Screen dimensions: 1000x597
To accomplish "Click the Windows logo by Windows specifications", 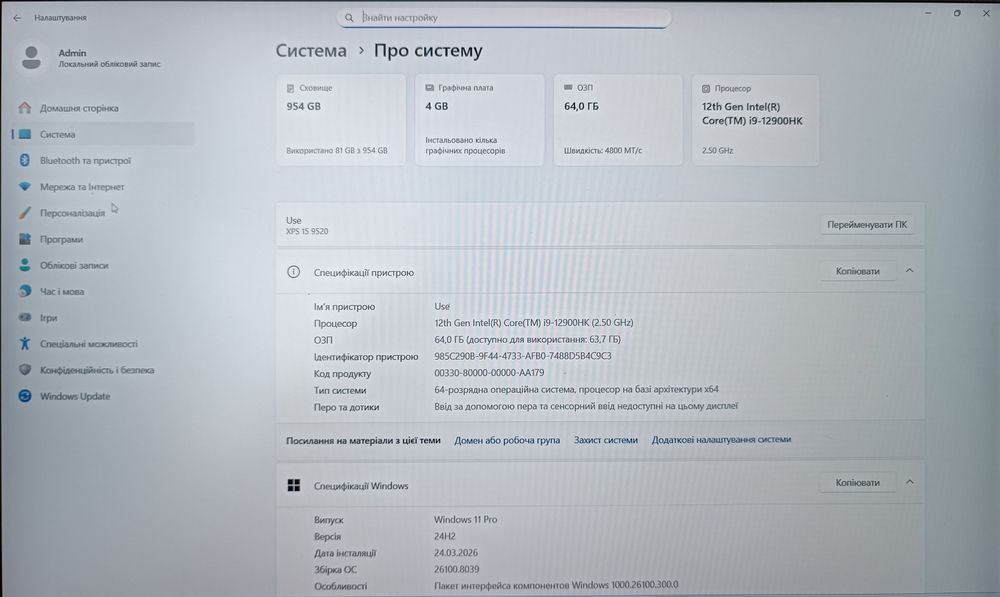I will [x=293, y=485].
